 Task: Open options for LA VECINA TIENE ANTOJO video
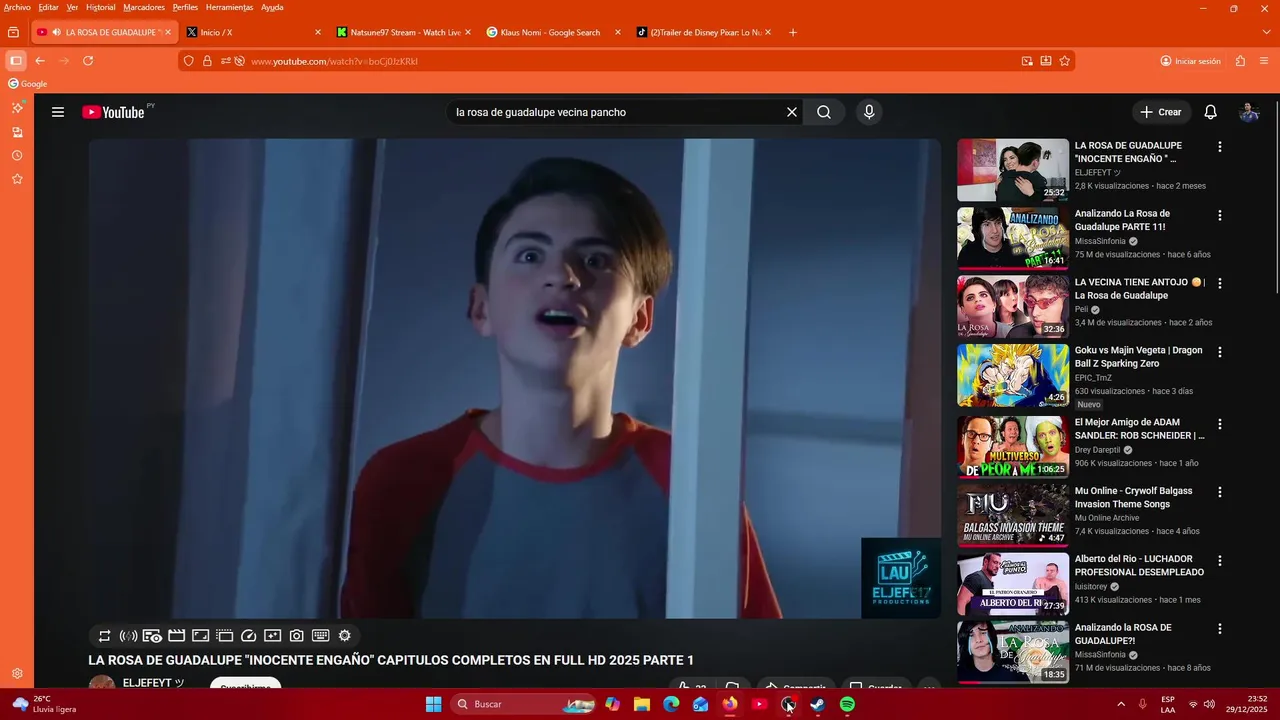1219,283
